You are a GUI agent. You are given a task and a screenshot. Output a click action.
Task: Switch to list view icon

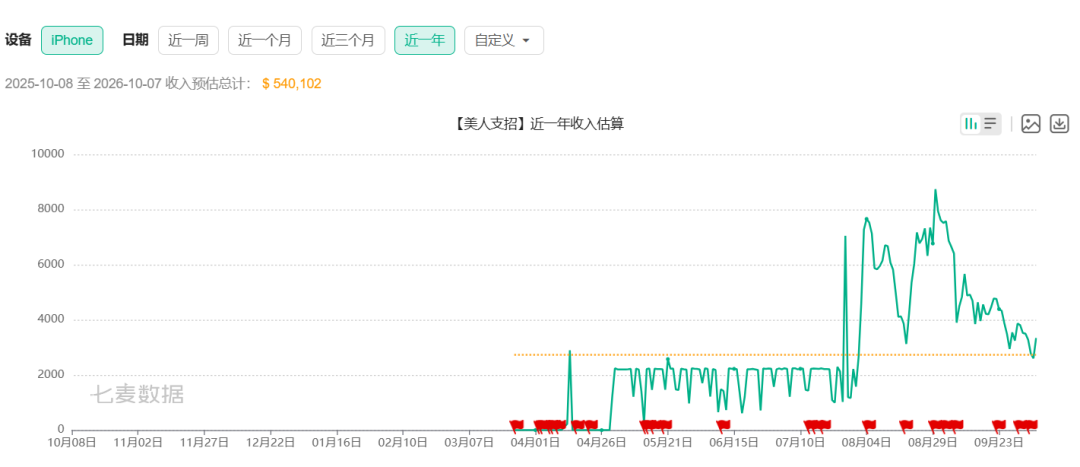[x=990, y=124]
